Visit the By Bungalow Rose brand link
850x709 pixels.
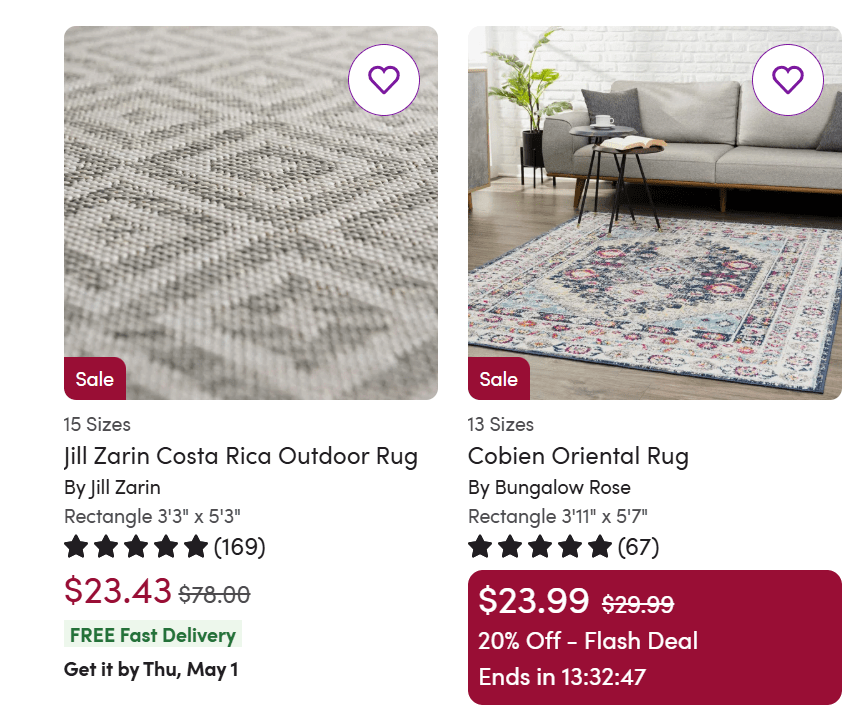pos(549,488)
